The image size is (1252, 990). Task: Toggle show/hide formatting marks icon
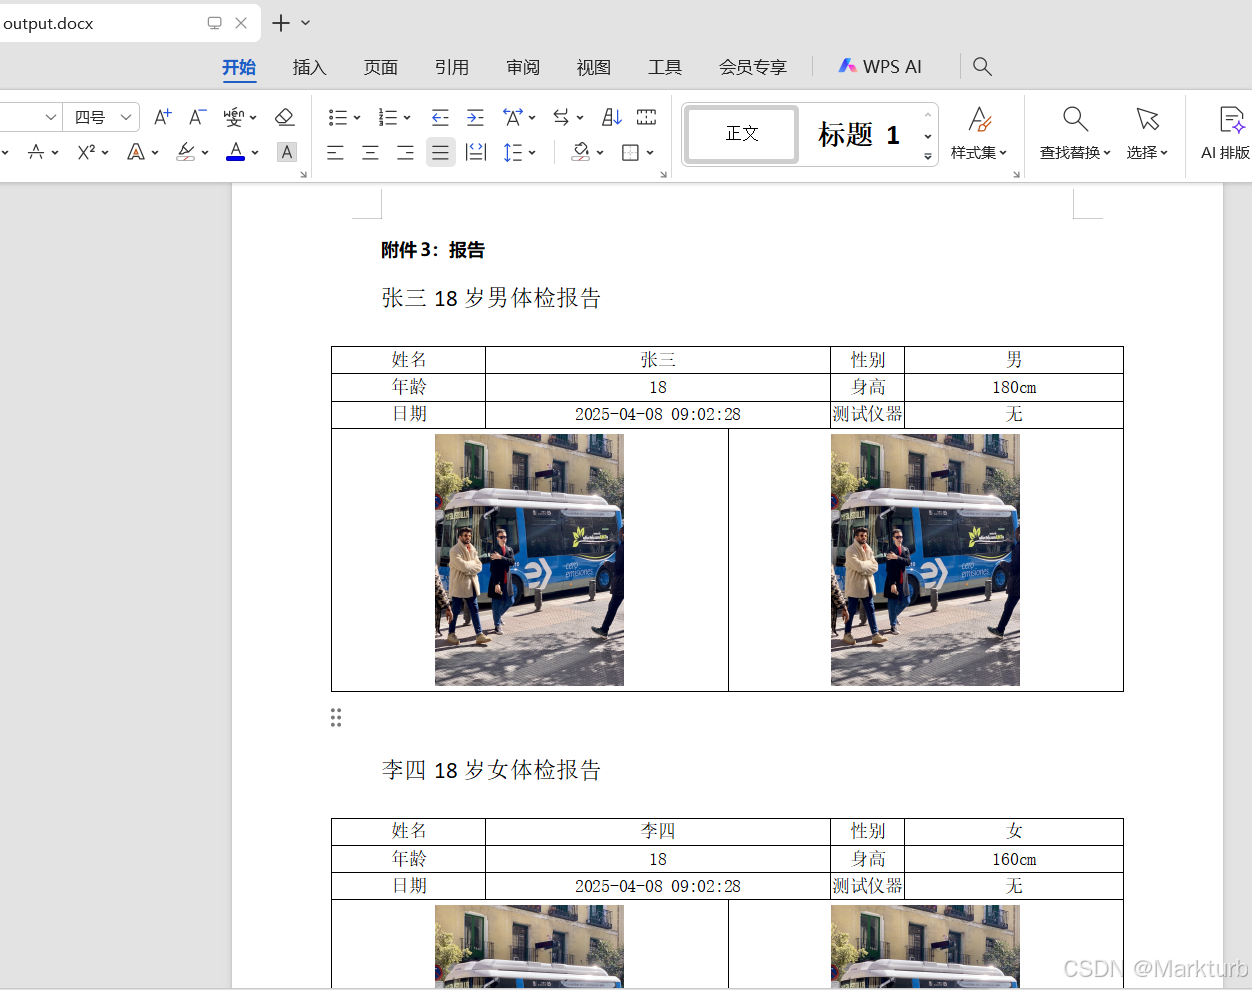pos(647,117)
